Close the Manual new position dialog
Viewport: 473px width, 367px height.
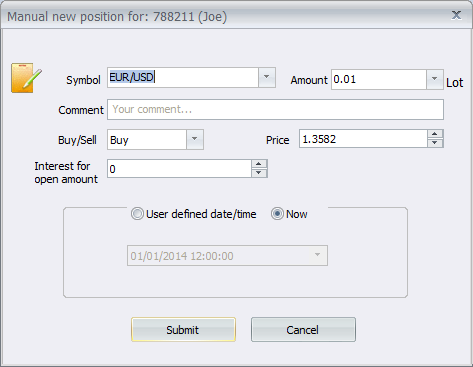coord(456,15)
